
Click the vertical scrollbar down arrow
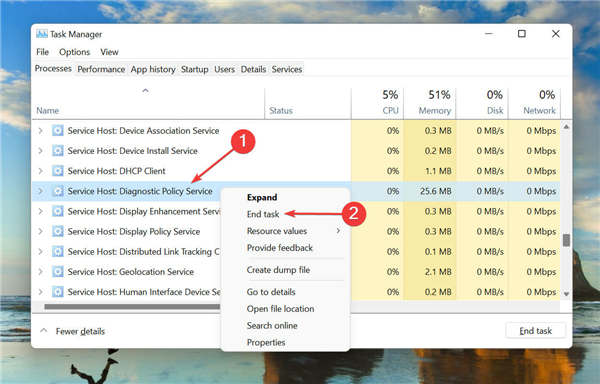click(566, 294)
